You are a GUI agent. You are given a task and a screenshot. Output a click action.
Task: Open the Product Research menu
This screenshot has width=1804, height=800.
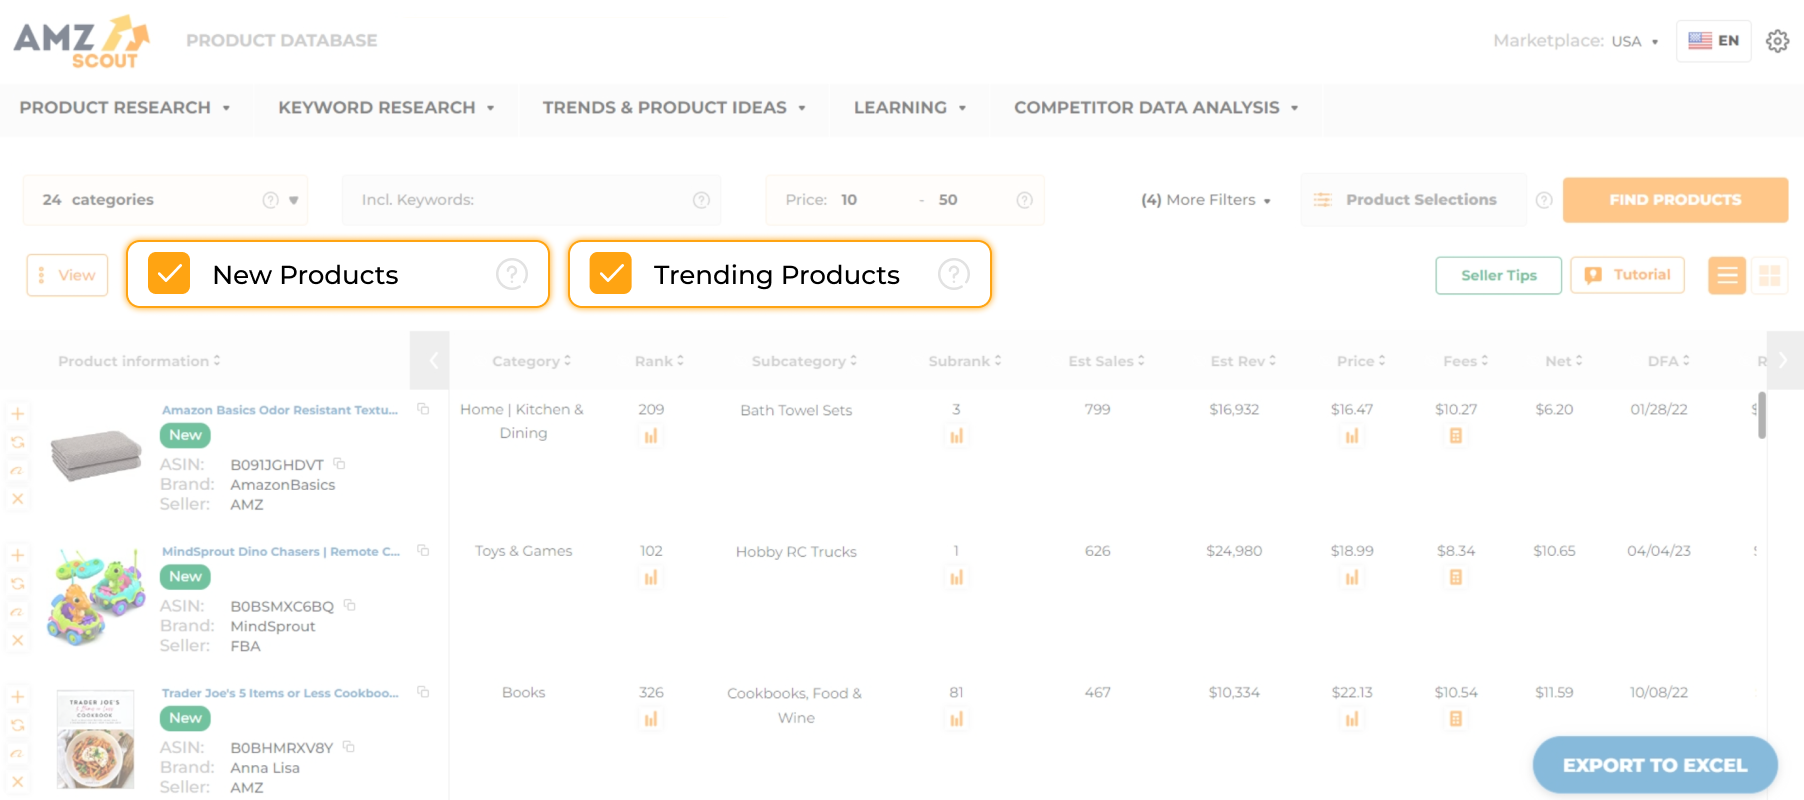coord(125,108)
